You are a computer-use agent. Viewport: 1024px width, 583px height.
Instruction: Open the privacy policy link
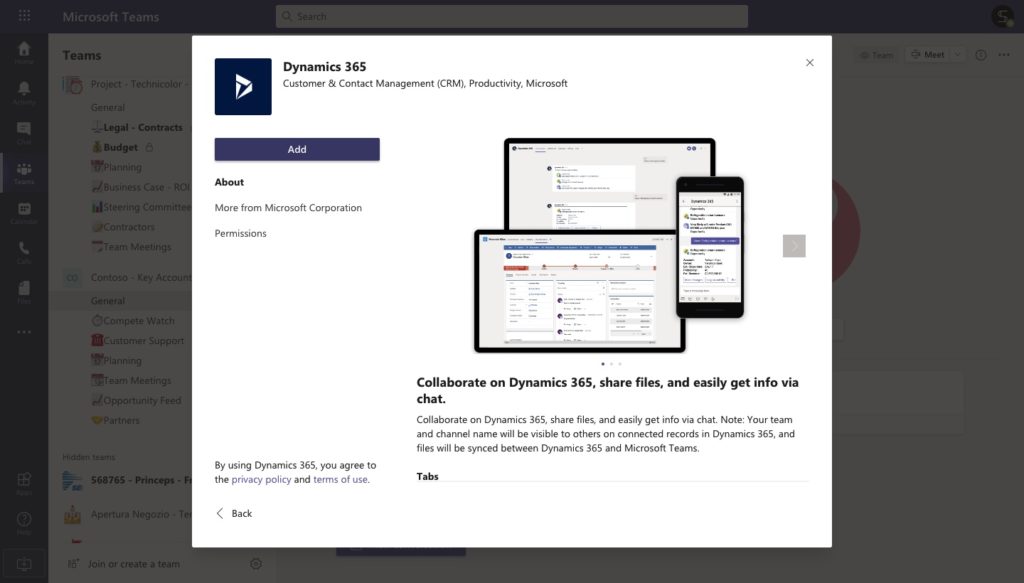tap(261, 479)
